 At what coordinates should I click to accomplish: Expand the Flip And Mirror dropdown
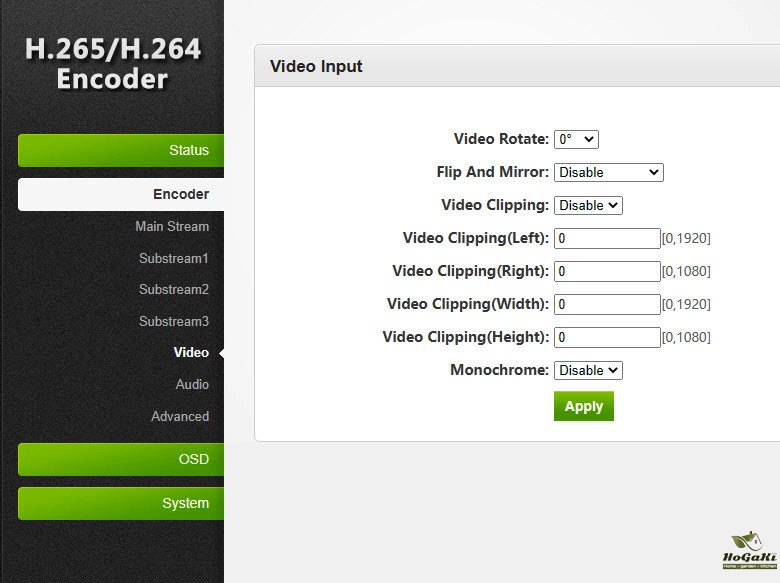click(608, 172)
